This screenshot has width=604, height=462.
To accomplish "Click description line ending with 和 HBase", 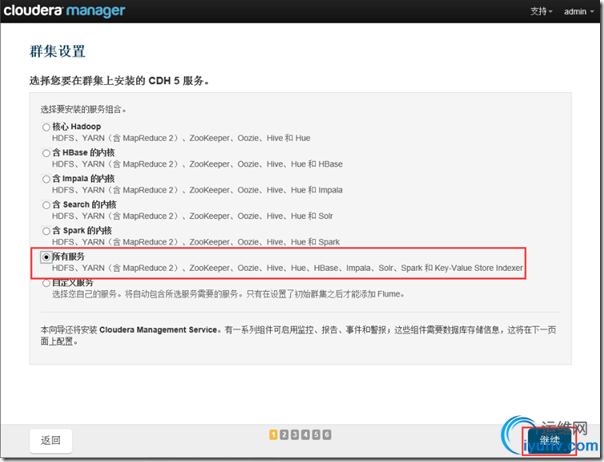I will click(x=197, y=164).
